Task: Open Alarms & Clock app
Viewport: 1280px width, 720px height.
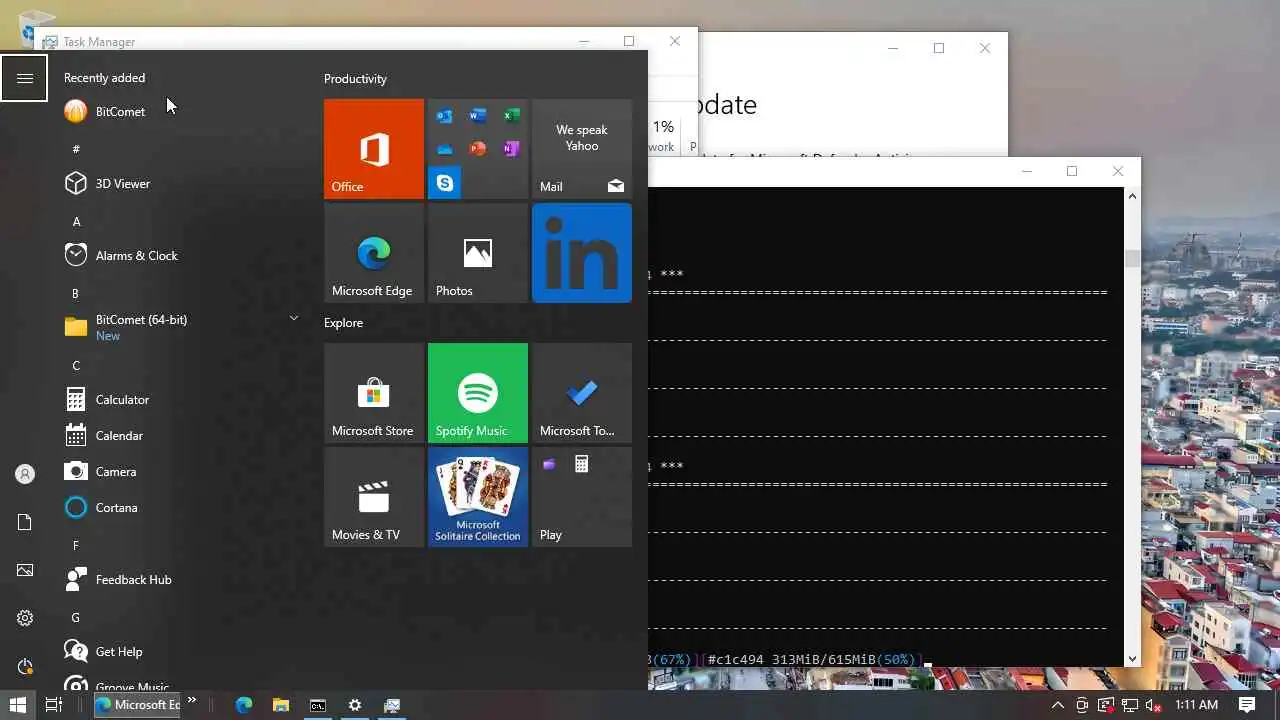Action: point(180,256)
